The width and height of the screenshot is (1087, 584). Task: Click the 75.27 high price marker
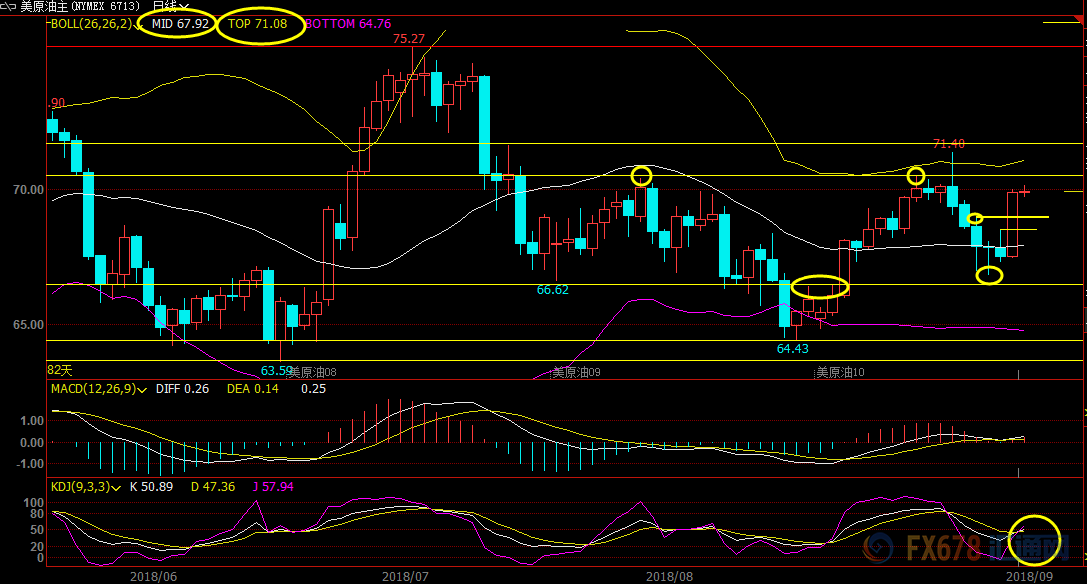408,39
